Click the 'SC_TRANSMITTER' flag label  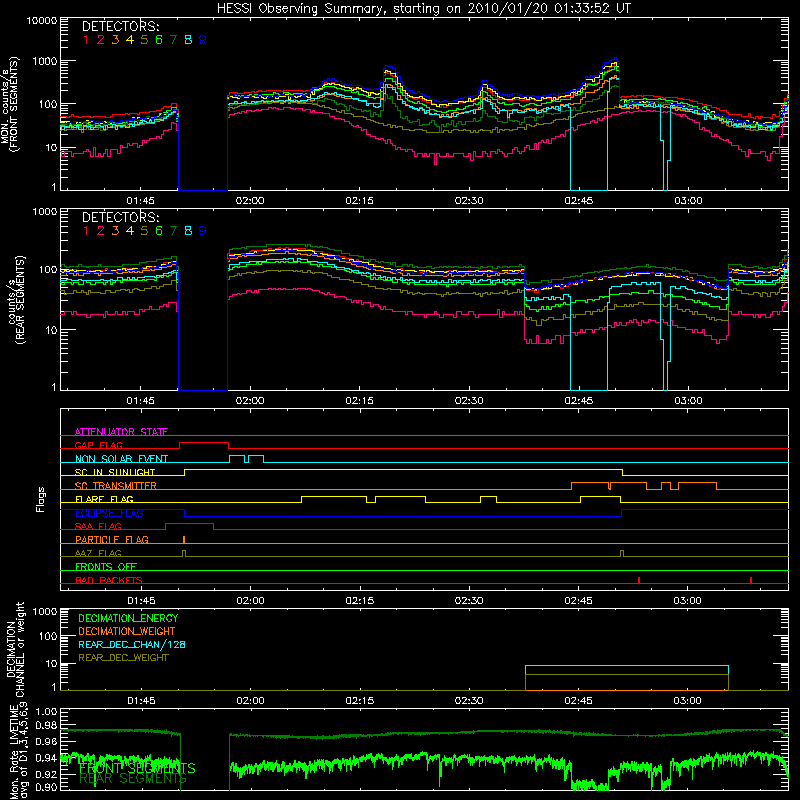pyautogui.click(x=116, y=486)
